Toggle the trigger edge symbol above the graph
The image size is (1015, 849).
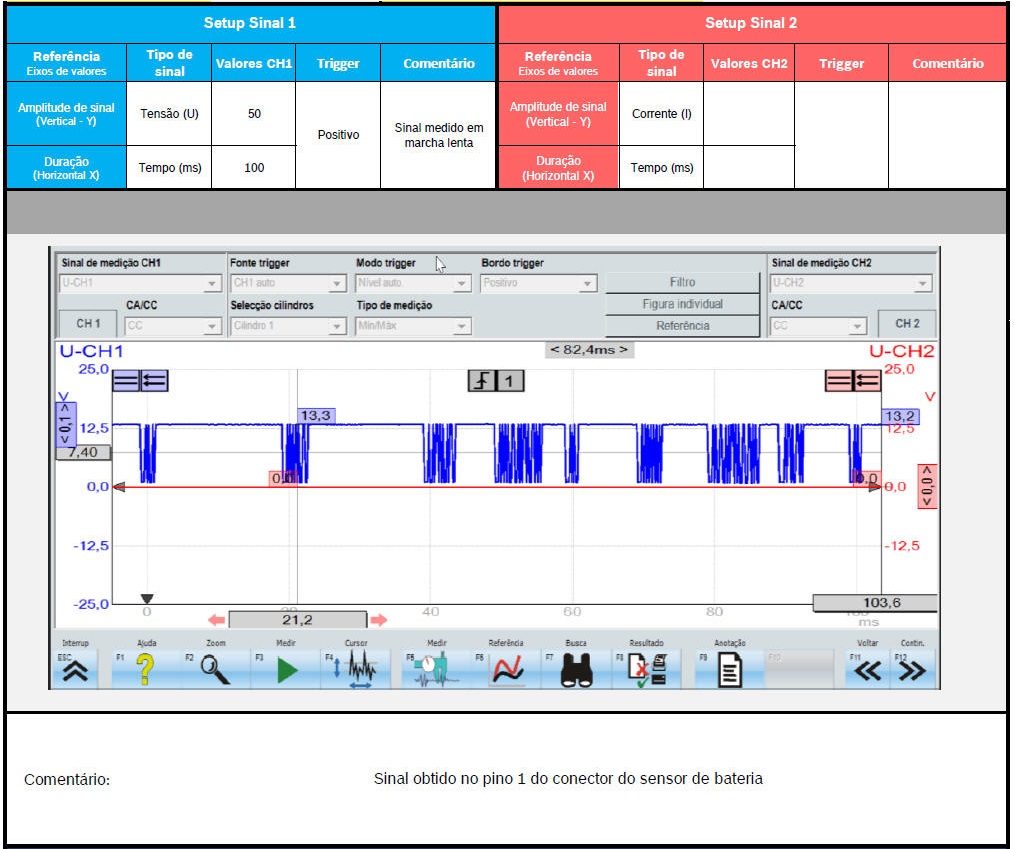484,381
